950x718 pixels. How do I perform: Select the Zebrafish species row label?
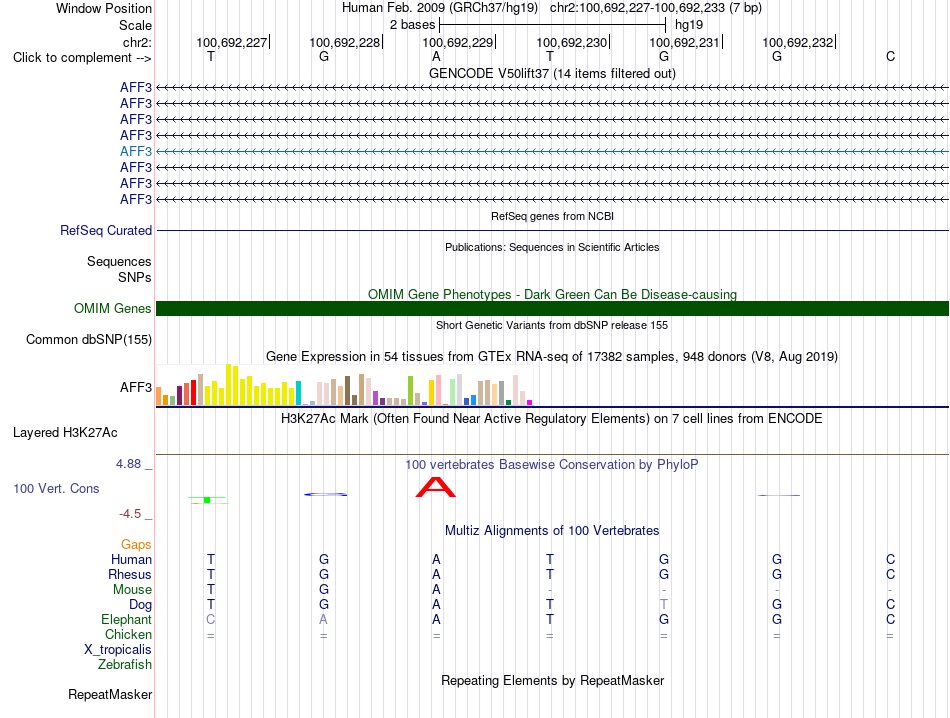pos(125,665)
